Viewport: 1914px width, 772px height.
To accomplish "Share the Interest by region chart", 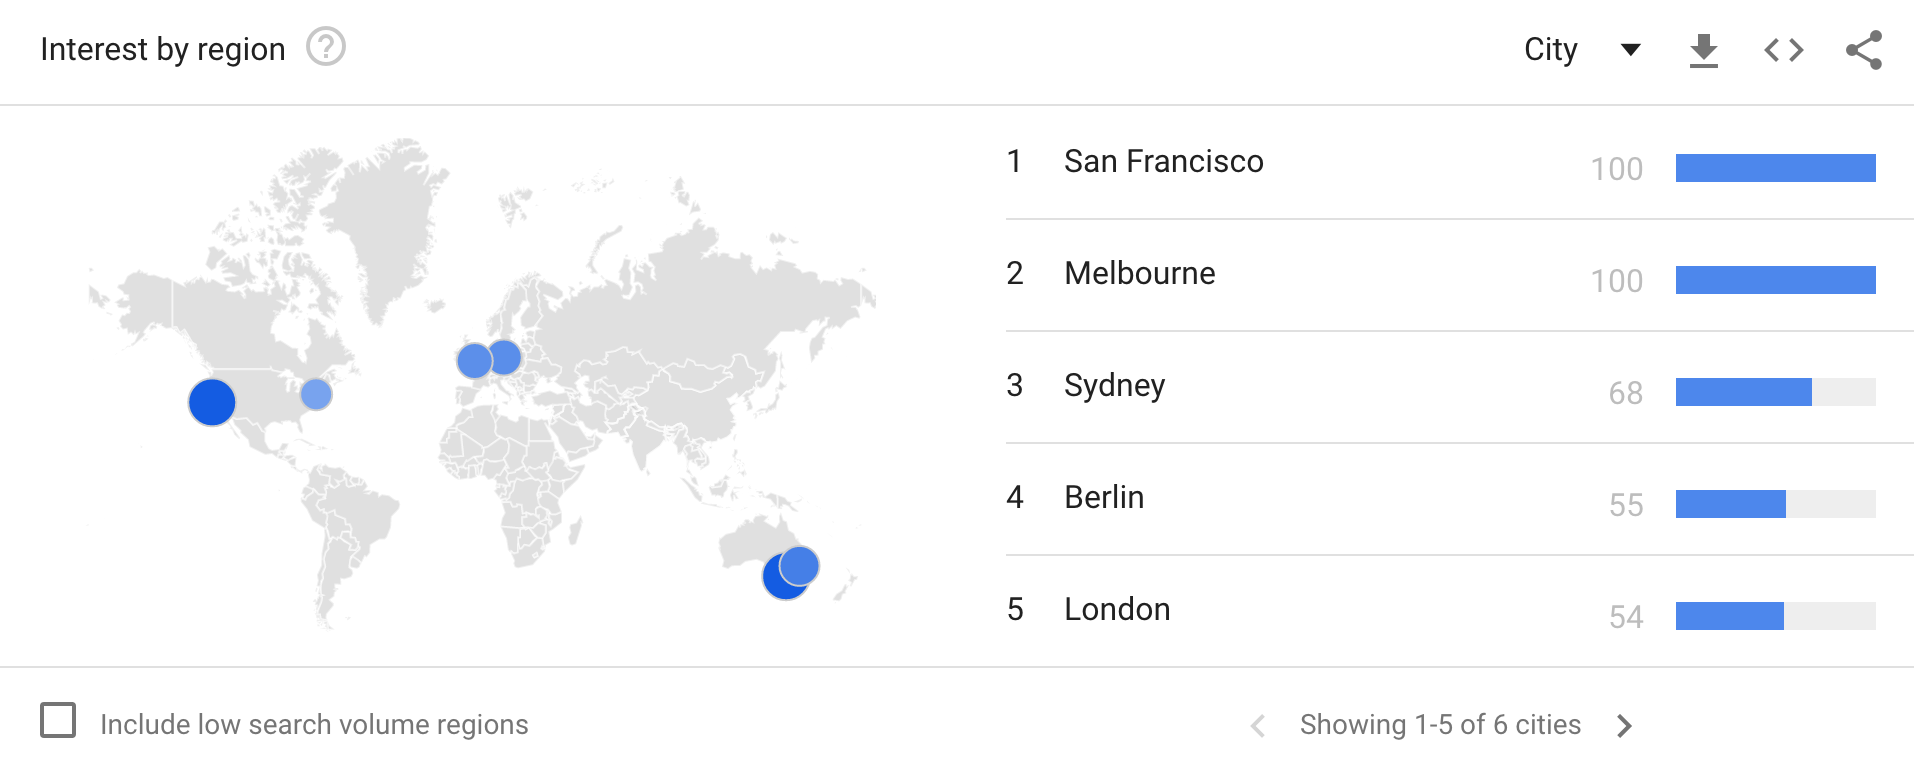I will (1863, 50).
